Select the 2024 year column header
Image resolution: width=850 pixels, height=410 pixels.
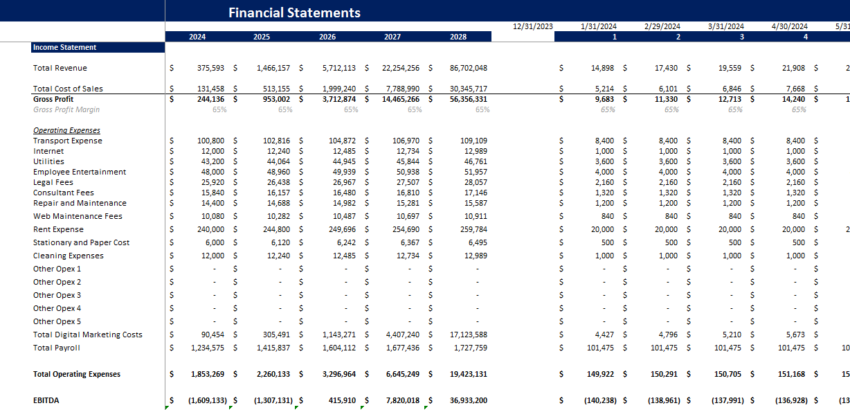pyautogui.click(x=197, y=37)
